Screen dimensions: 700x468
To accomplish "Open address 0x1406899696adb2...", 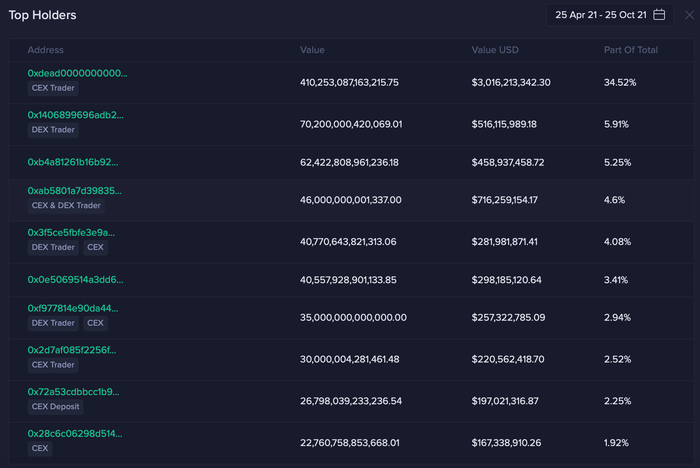I will point(75,115).
